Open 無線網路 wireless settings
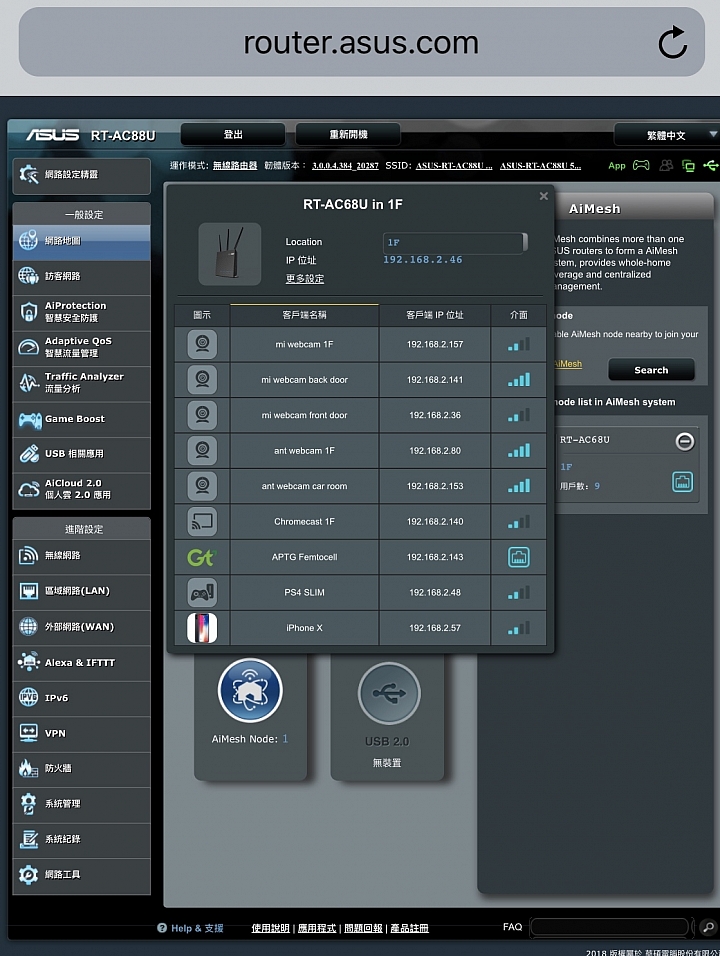The image size is (720, 956). (x=82, y=556)
